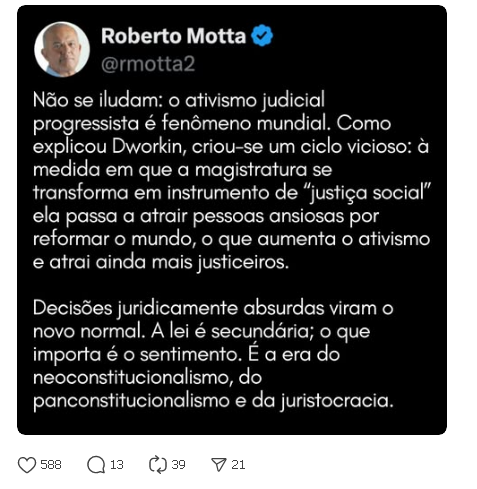Select the paragraph starting "Não se iludam"
477x489 pixels.
(x=232, y=181)
